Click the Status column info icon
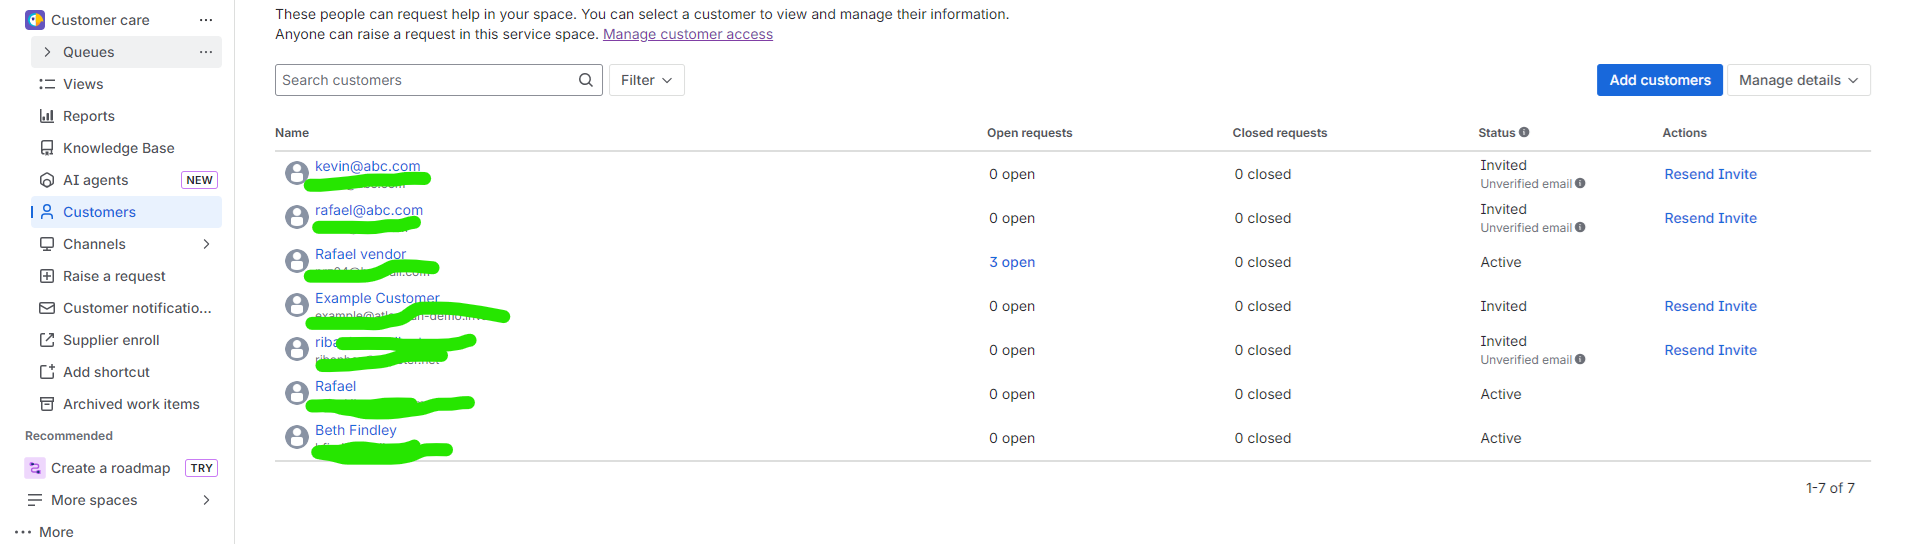1914x544 pixels. coord(1524,132)
